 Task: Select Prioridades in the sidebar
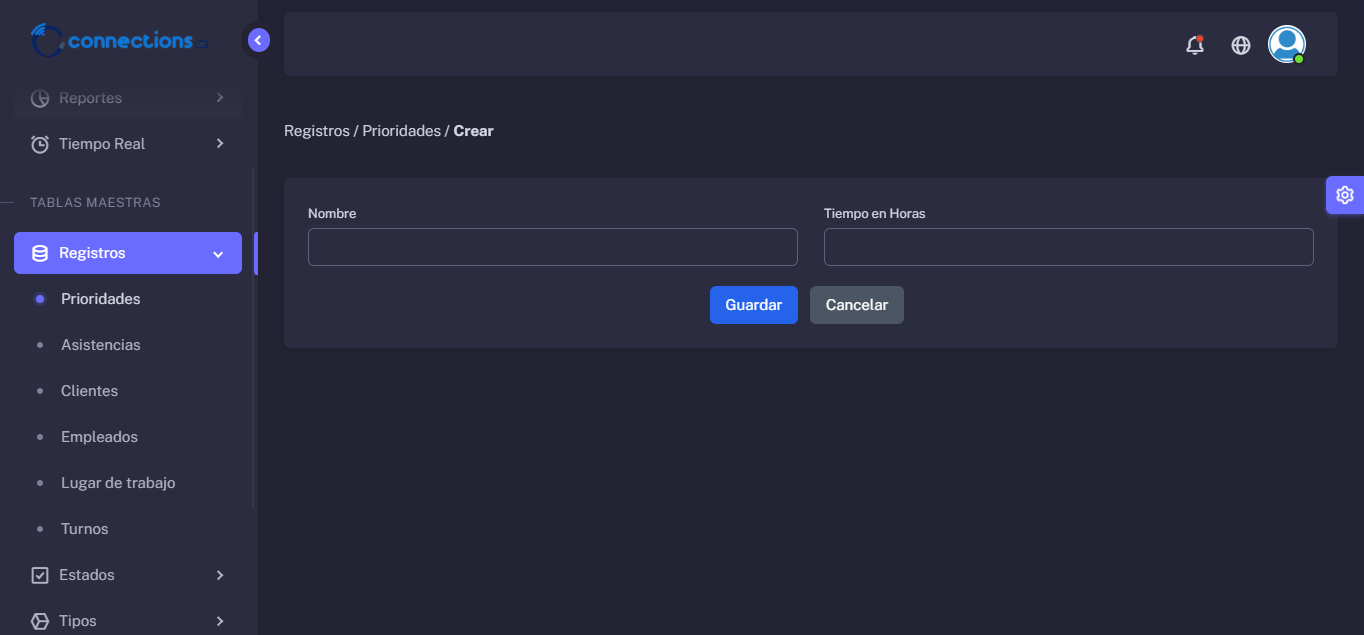[x=100, y=299]
